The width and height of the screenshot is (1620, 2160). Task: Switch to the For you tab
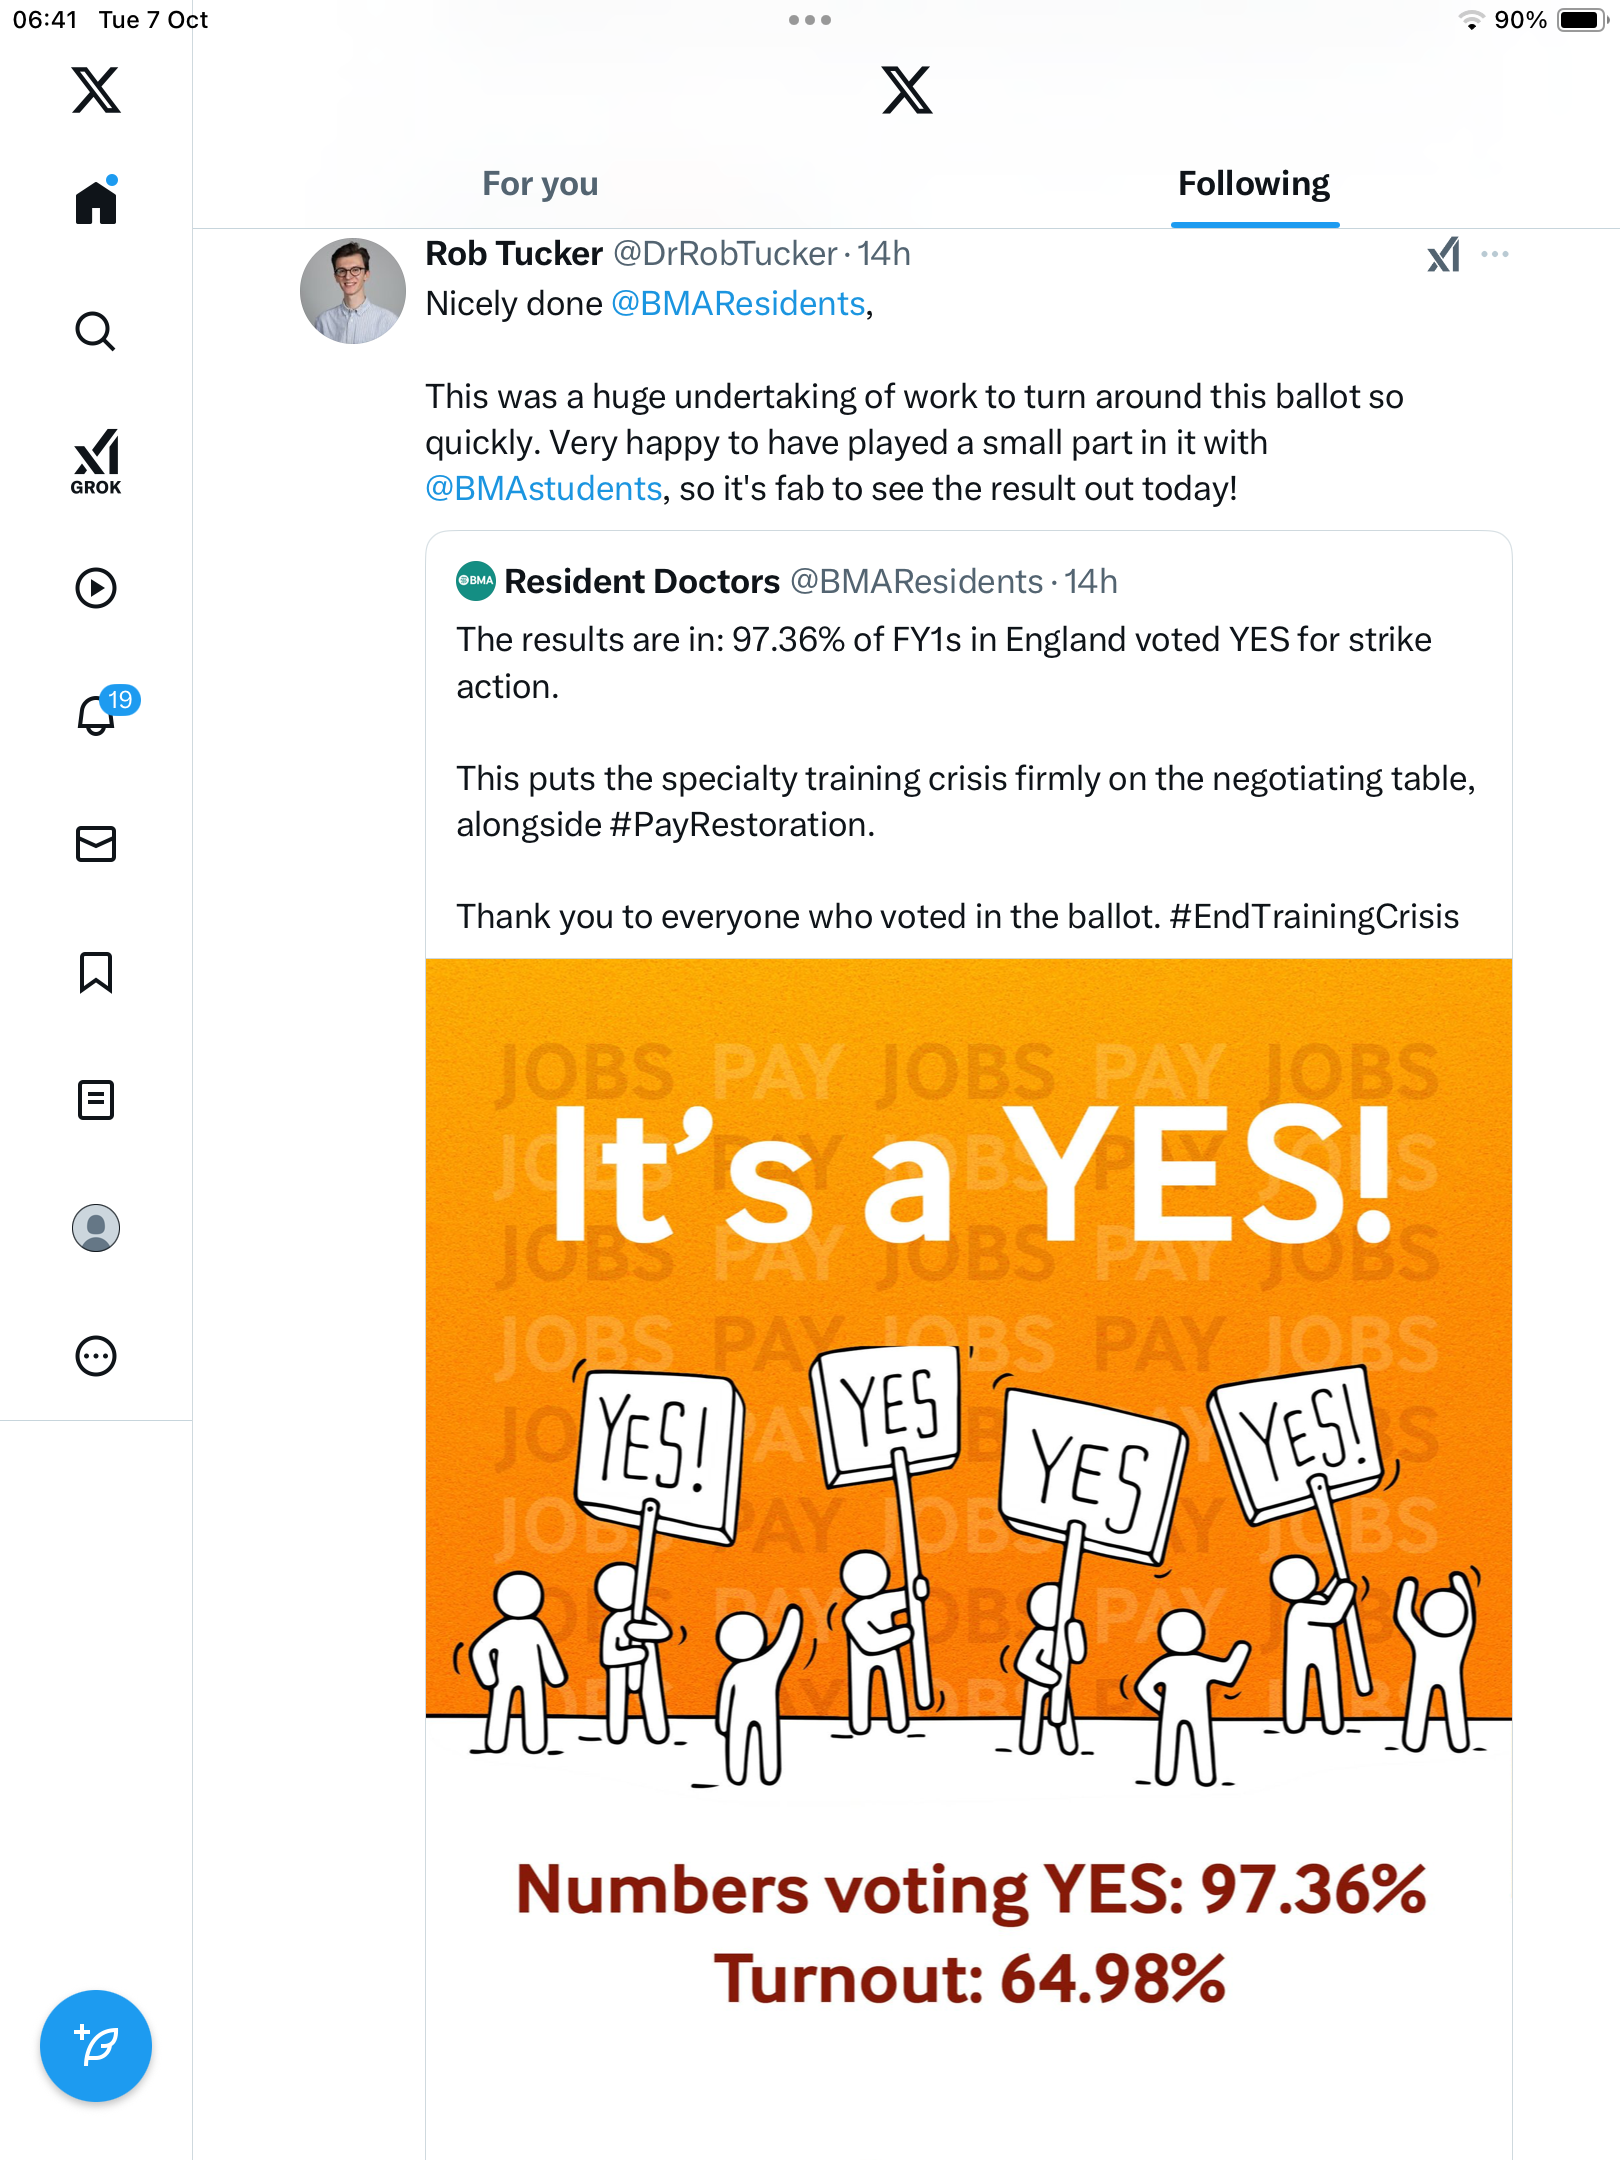coord(540,184)
